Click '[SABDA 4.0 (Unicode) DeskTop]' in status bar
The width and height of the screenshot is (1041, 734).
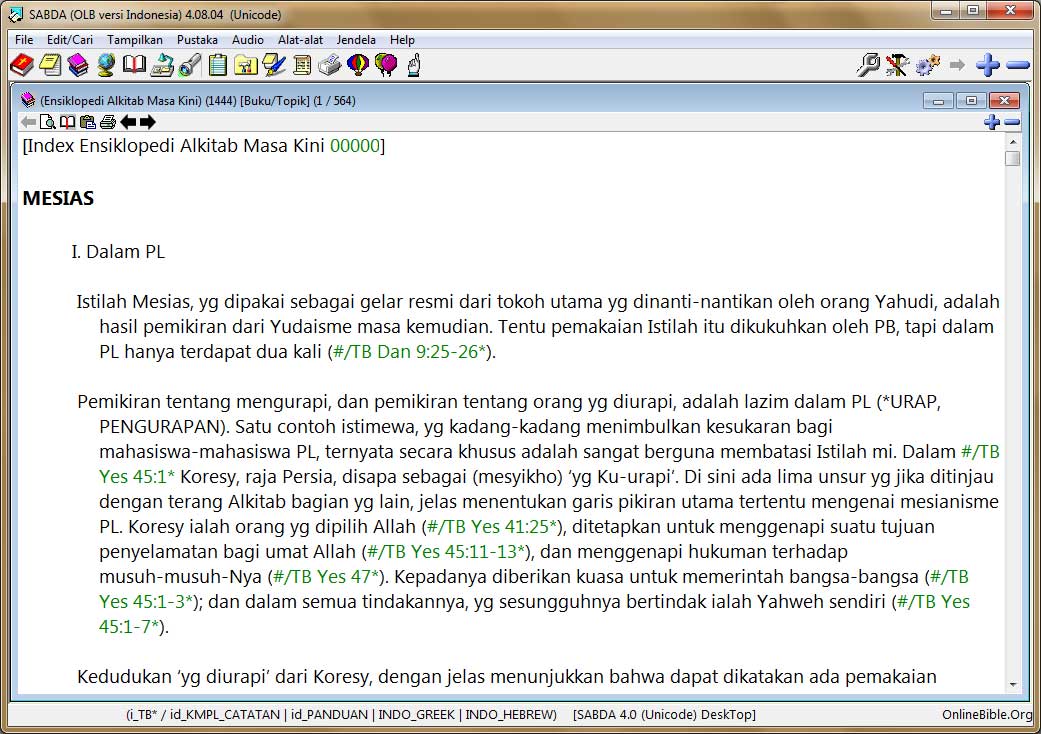pos(664,715)
